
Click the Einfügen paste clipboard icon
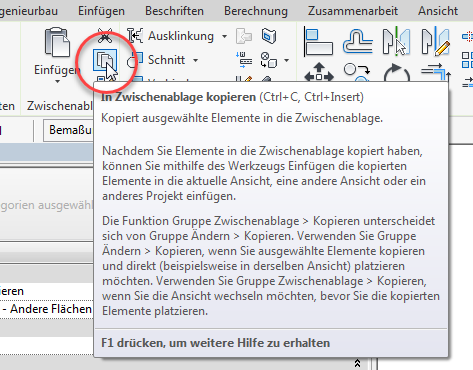click(x=57, y=42)
